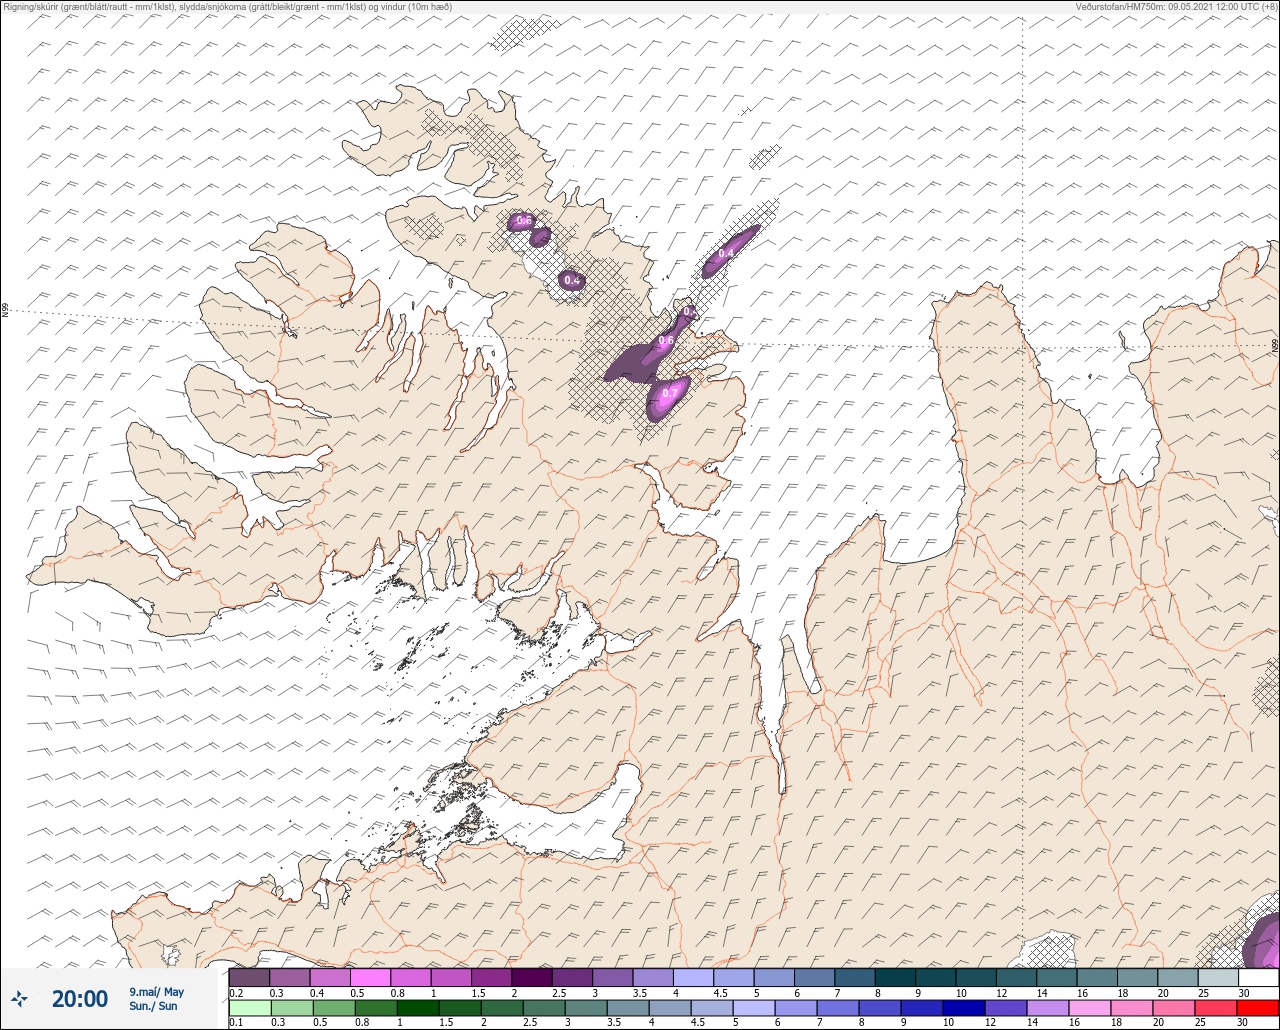
Task: Select the red 30 swatch in lower legend
Action: click(x=1258, y=1008)
